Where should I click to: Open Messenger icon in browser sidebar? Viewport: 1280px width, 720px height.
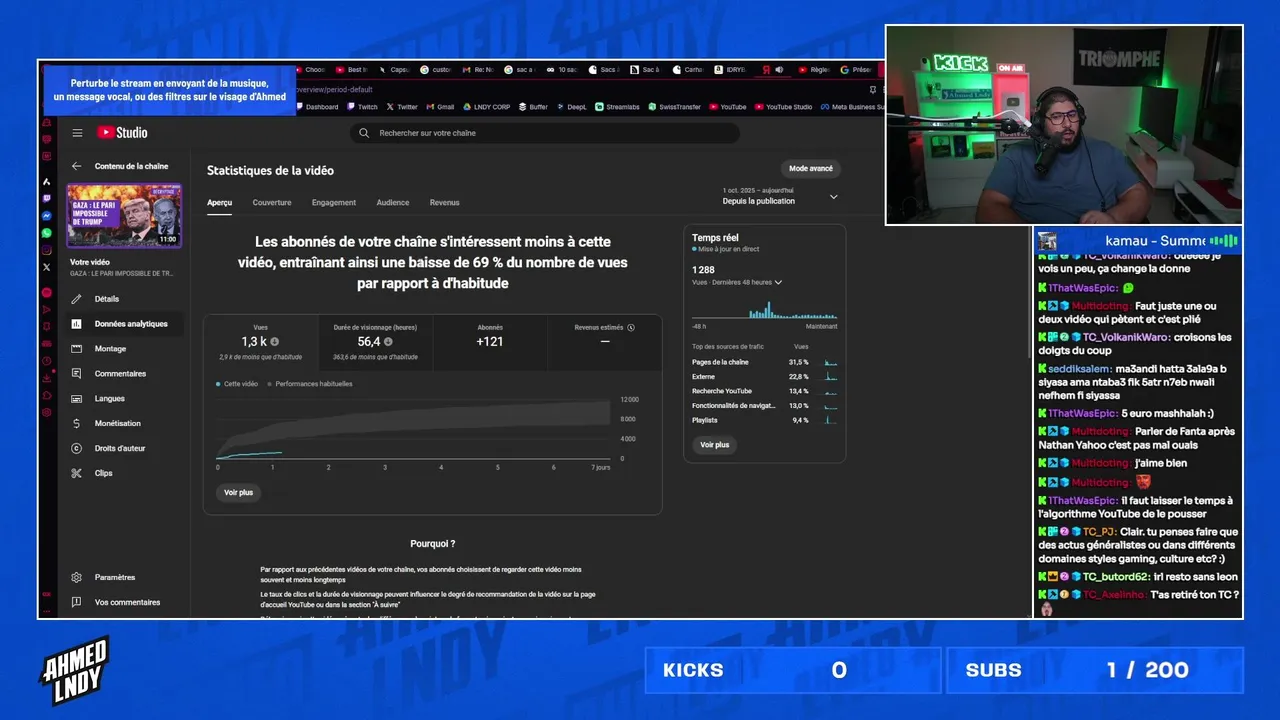click(x=46, y=216)
